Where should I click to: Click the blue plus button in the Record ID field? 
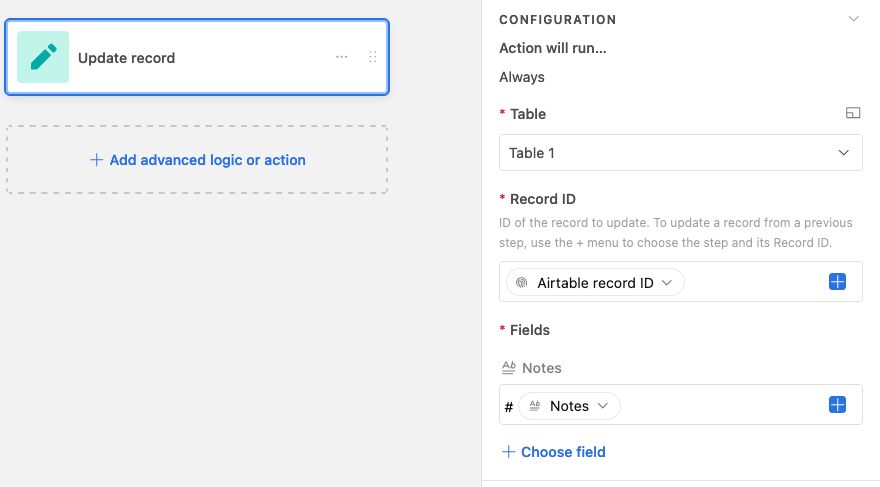837,282
